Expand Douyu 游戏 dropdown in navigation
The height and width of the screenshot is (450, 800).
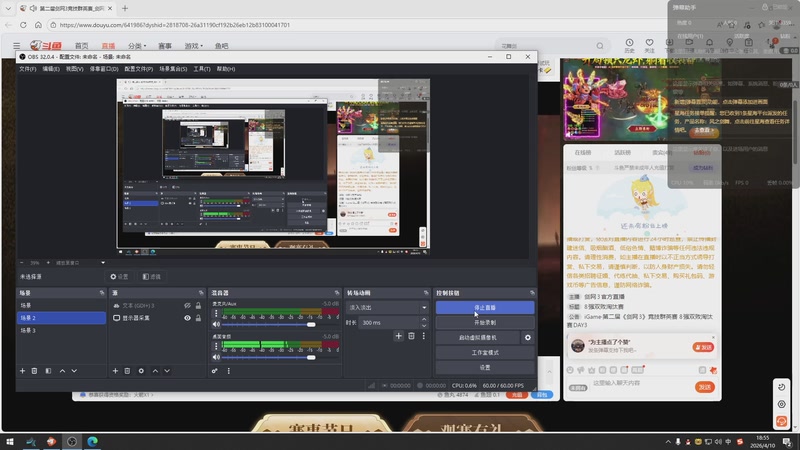tap(193, 46)
